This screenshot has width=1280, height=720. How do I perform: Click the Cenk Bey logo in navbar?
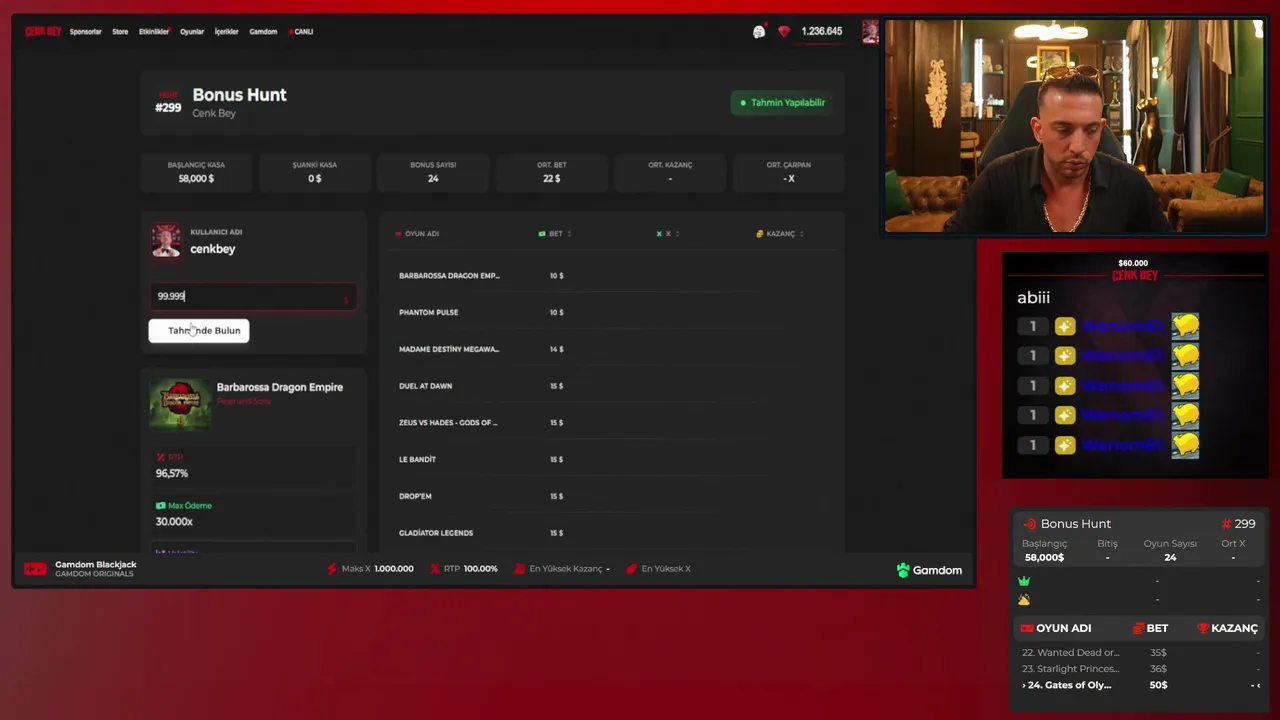point(43,31)
